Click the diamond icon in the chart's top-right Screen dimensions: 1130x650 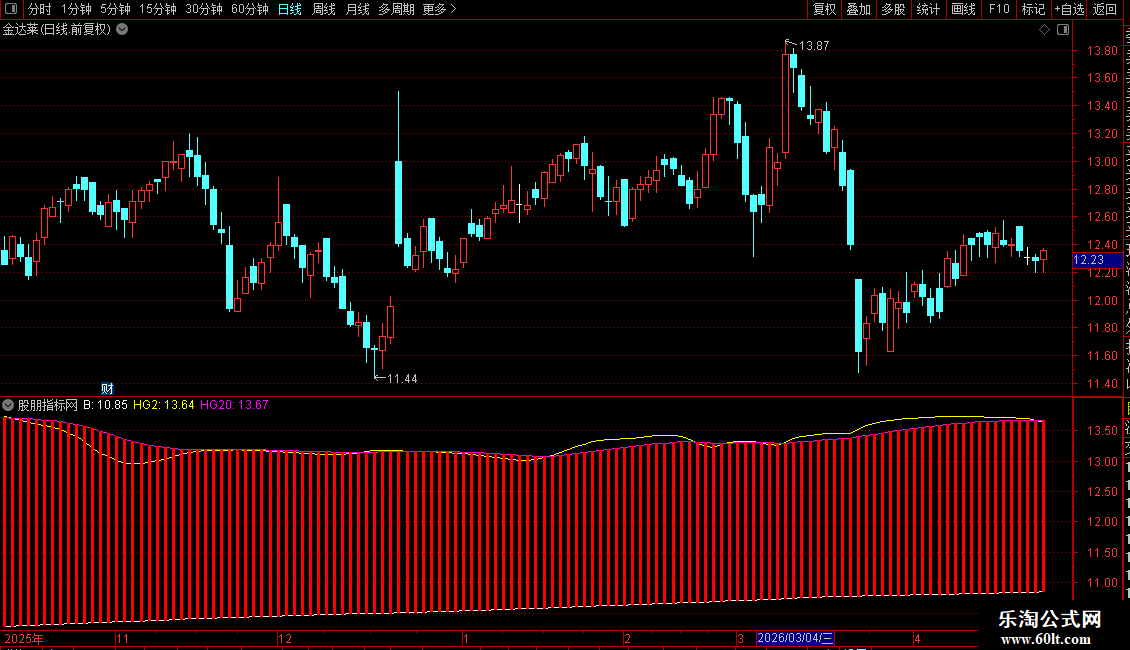[1044, 30]
